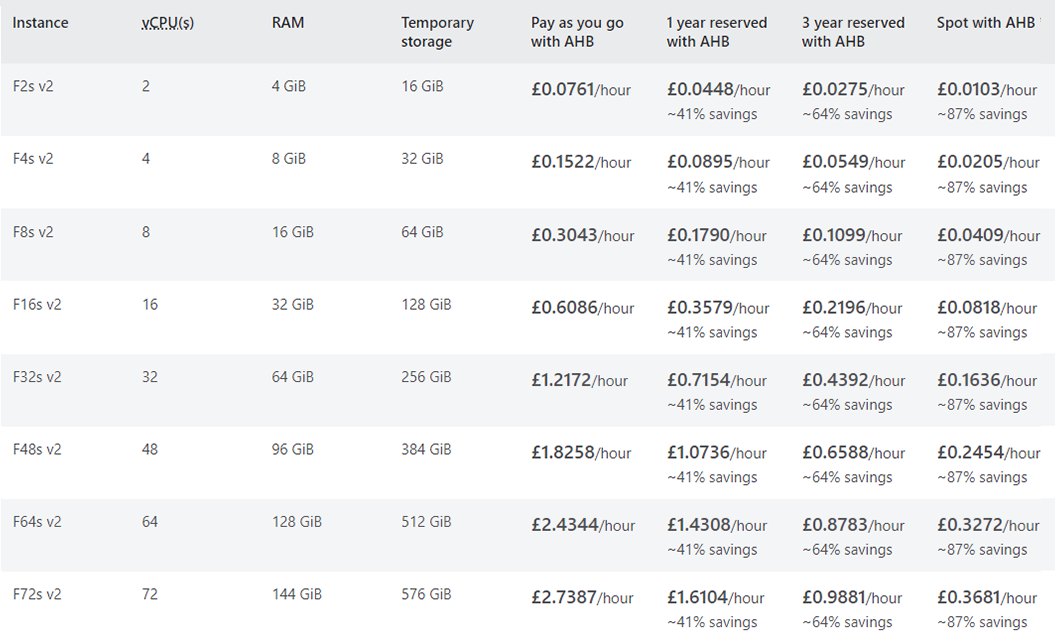Click the Instance column header
The height and width of the screenshot is (642, 1055).
coord(40,23)
